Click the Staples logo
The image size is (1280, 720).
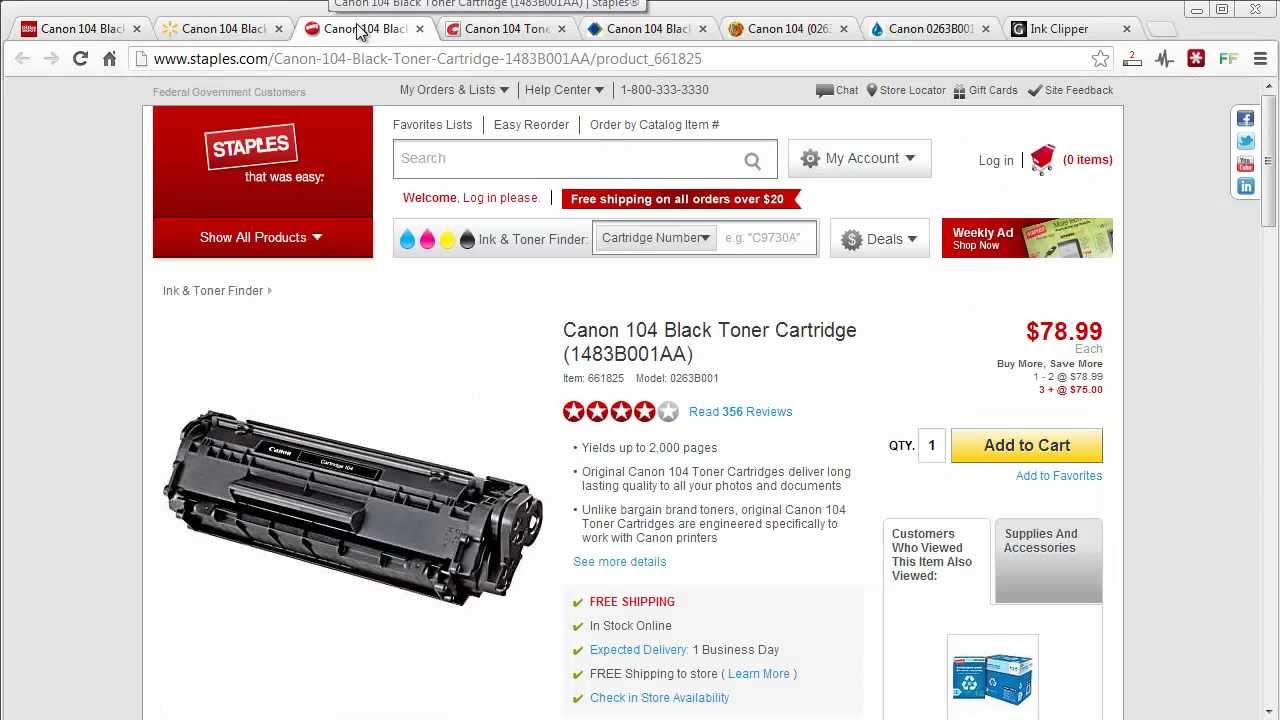(252, 148)
